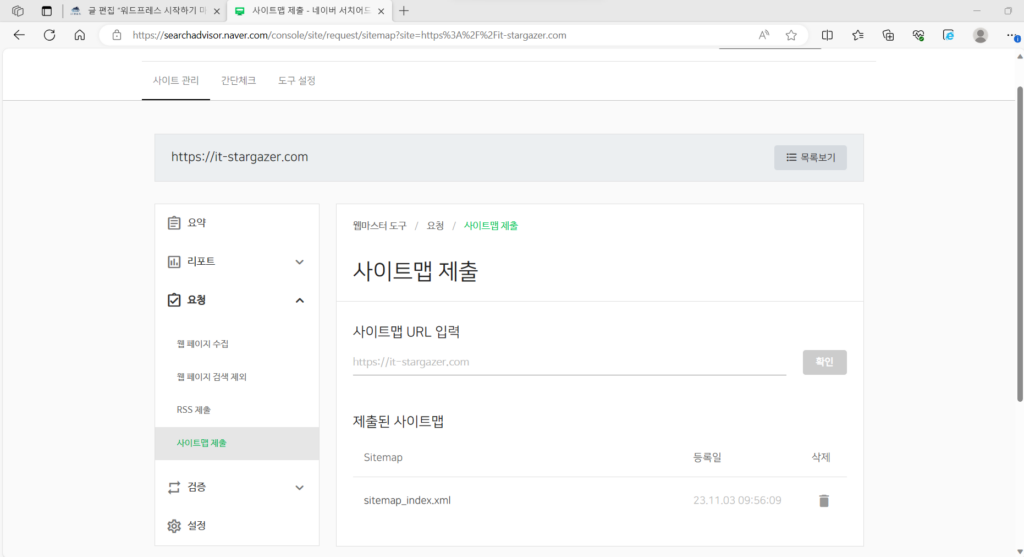Open the workspaces icon in title bar
This screenshot has width=1024, height=557.
[x=18, y=11]
